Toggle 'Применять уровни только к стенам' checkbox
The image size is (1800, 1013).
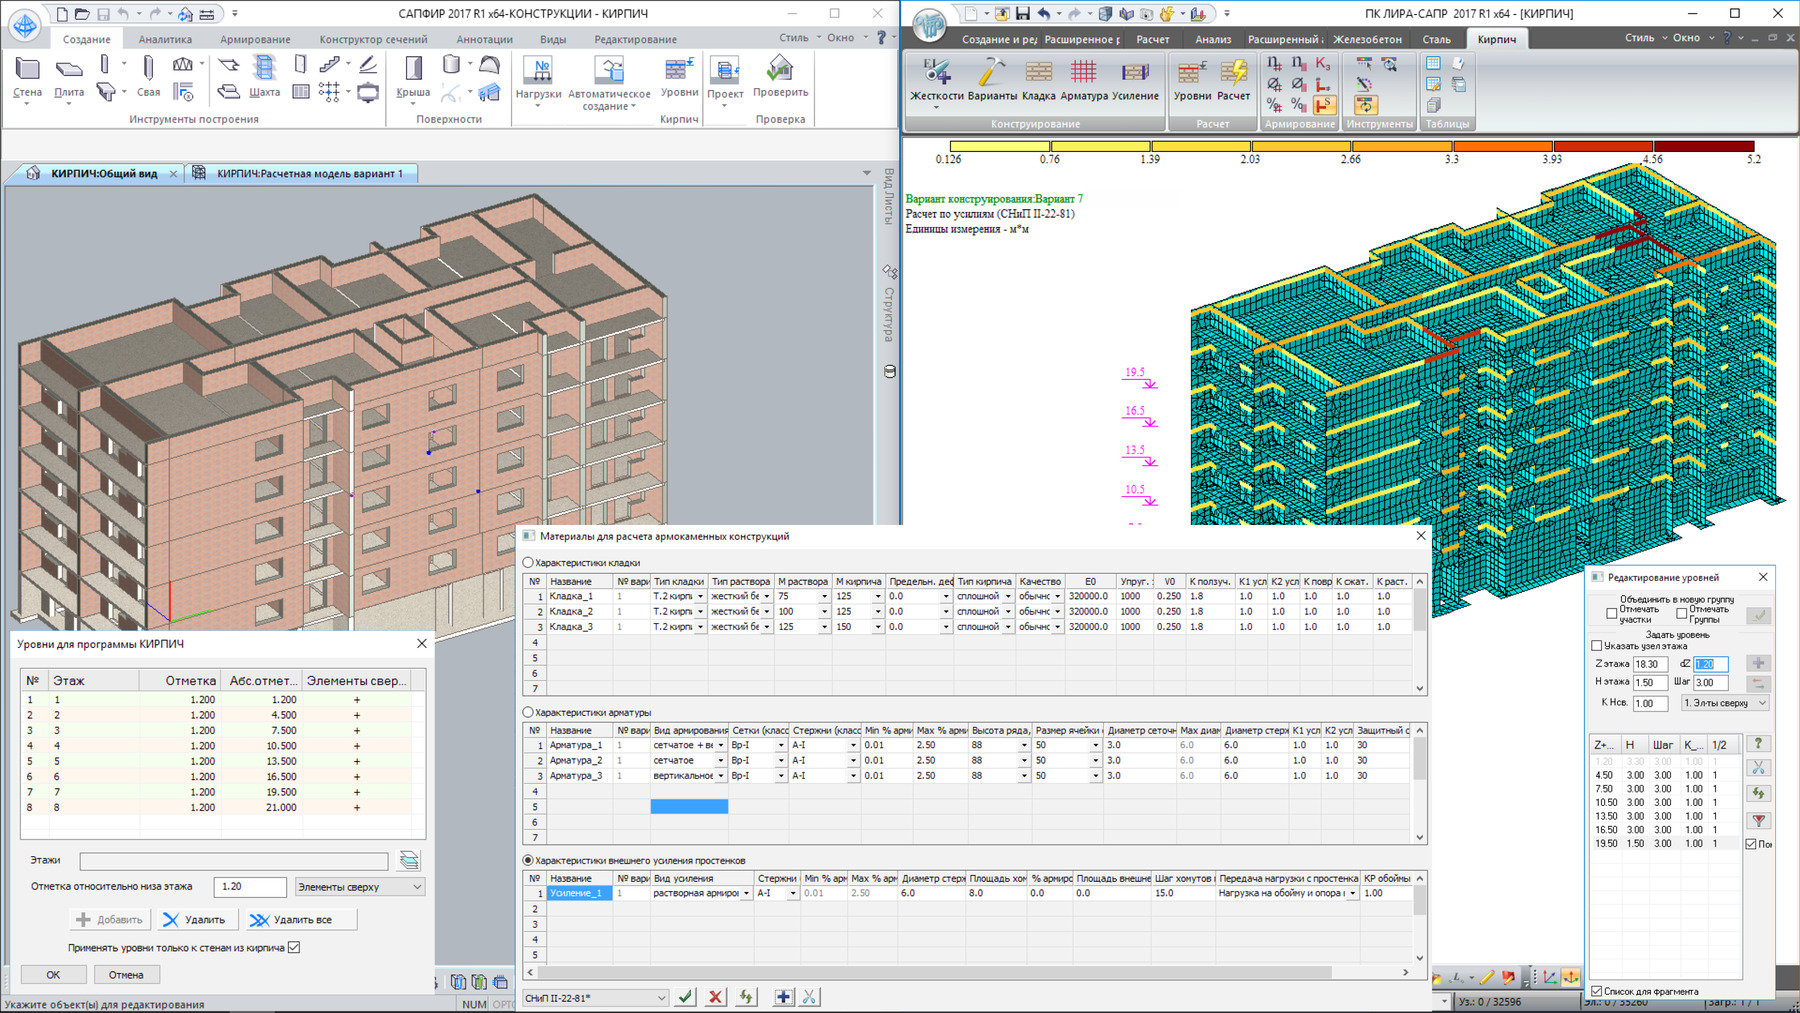(294, 947)
